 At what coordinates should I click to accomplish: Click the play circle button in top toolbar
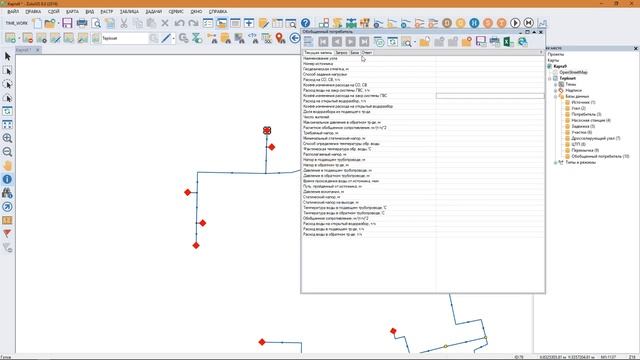point(515,23)
